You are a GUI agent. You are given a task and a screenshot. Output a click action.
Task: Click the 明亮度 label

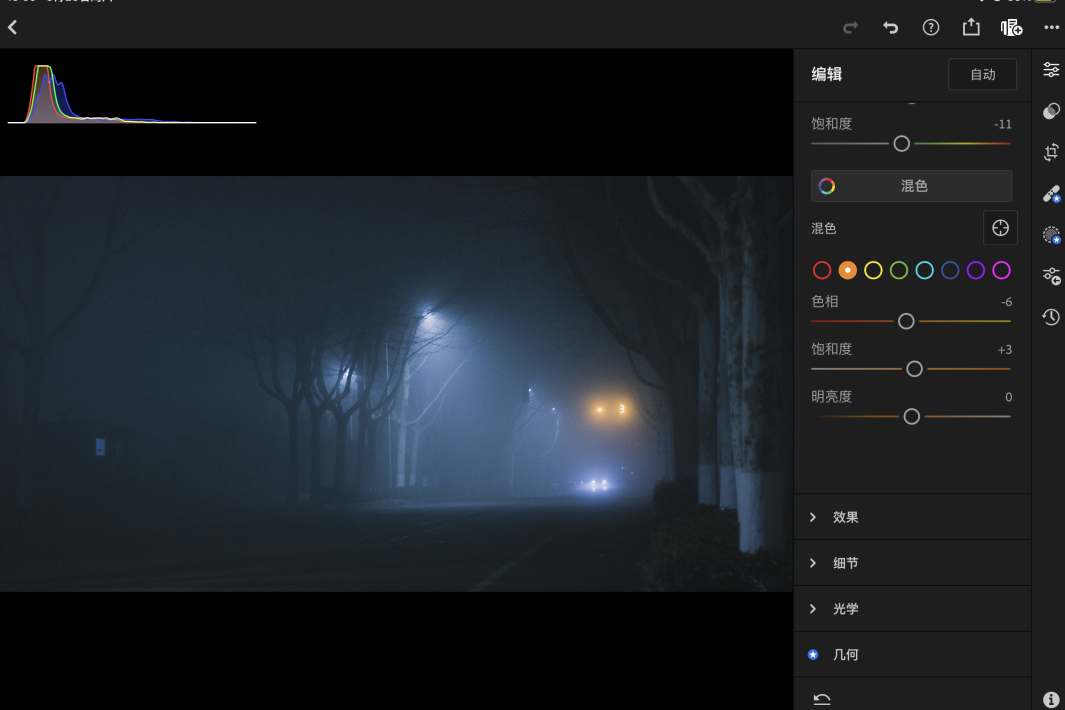pos(831,396)
